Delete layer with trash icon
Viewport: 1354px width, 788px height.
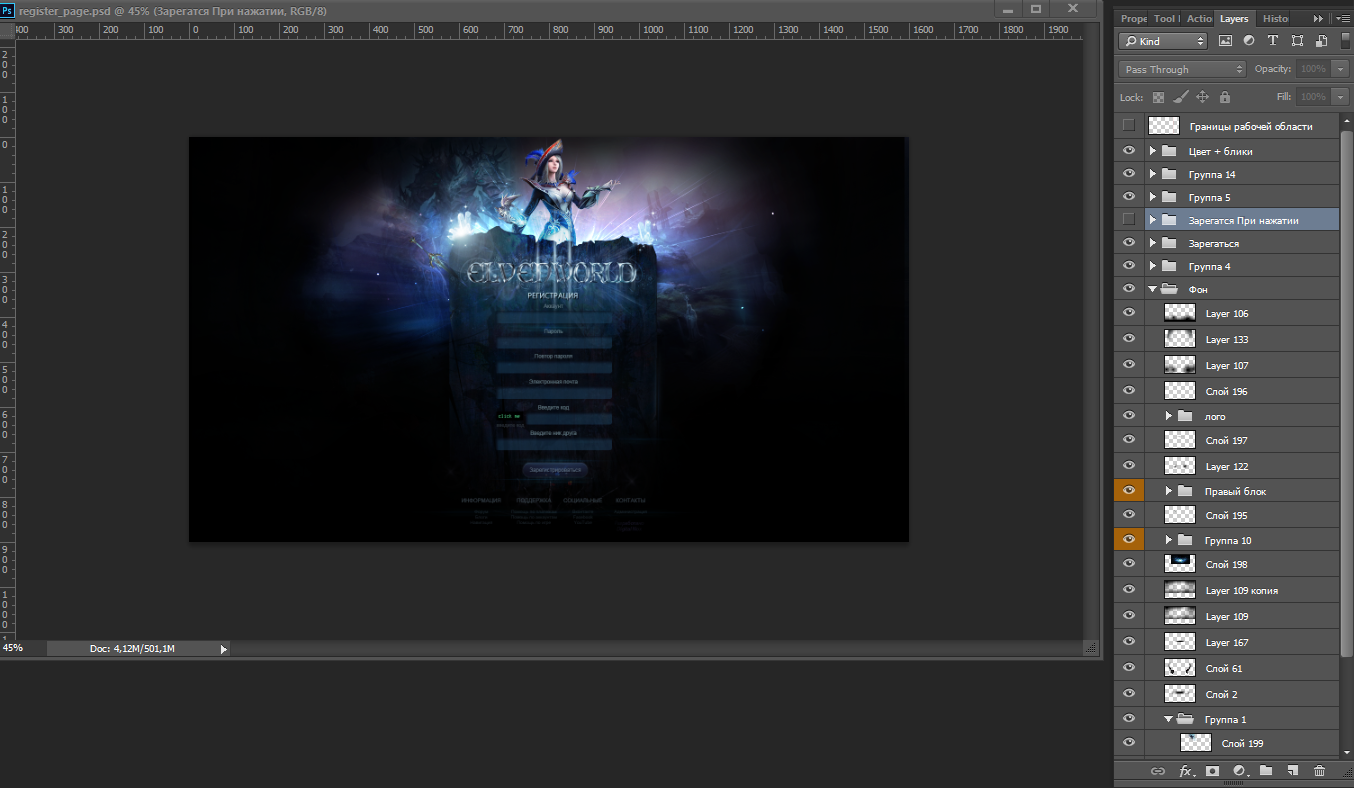(1319, 771)
